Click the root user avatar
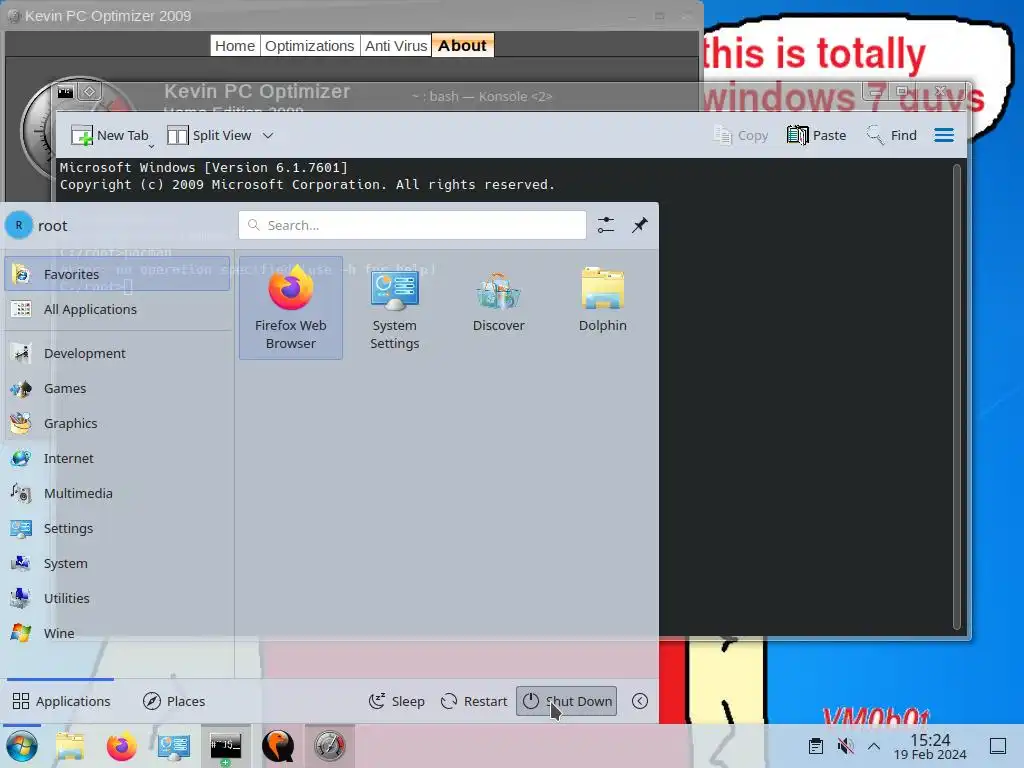 tap(19, 225)
